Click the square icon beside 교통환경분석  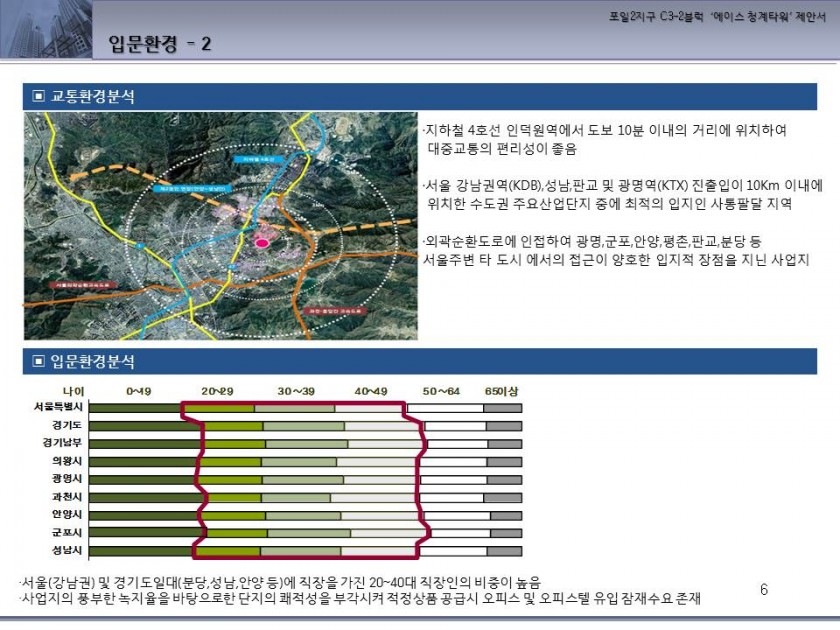39,97
